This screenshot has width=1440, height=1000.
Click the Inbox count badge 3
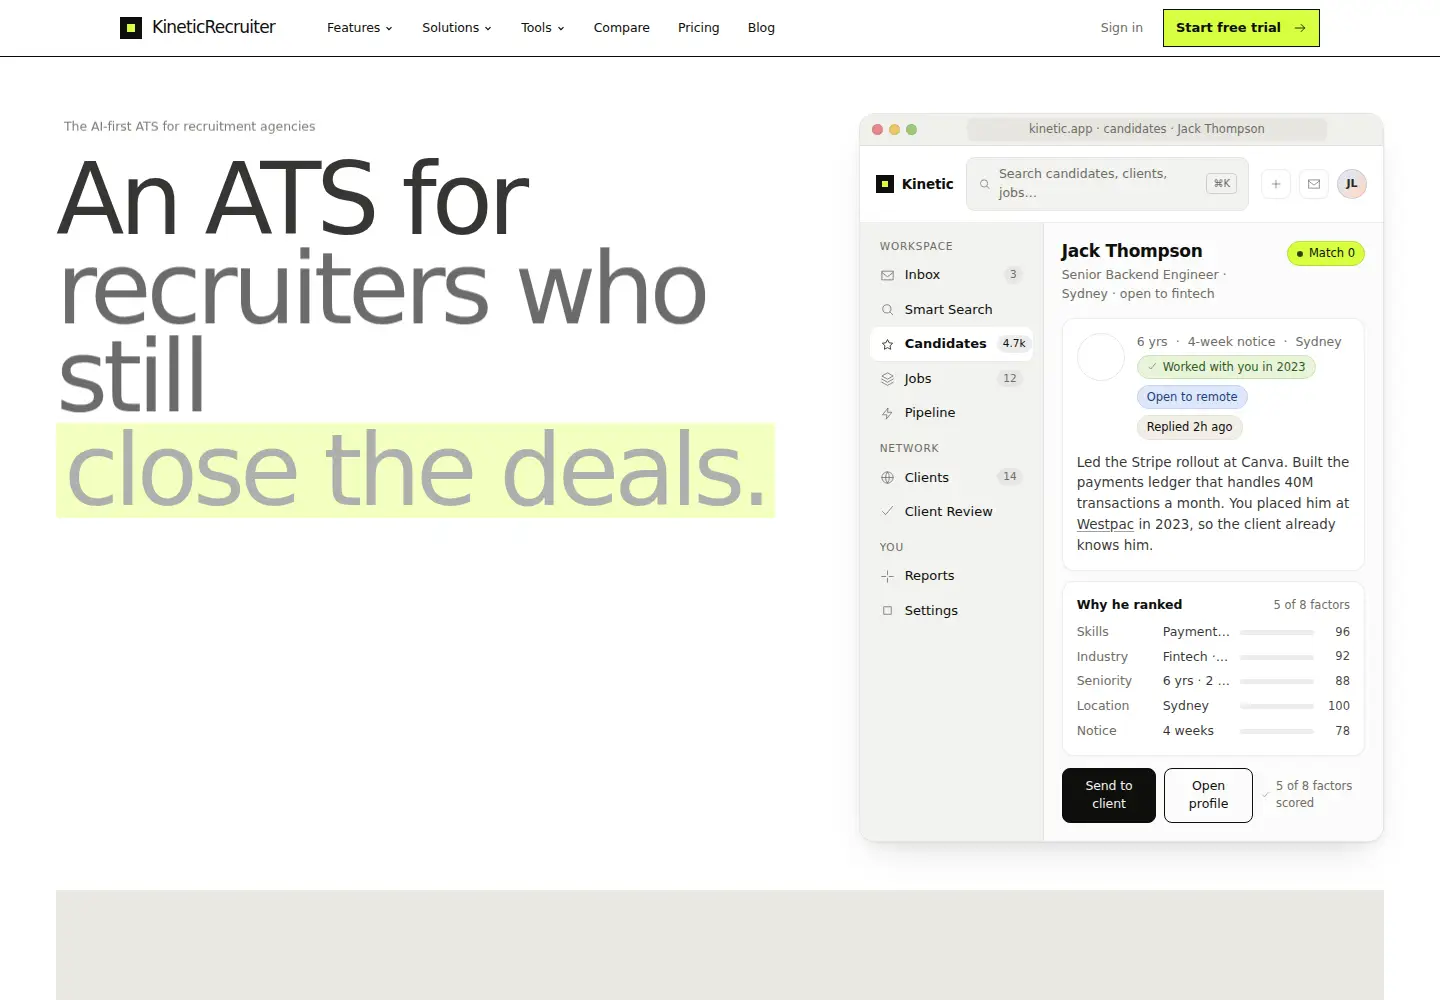(1013, 275)
